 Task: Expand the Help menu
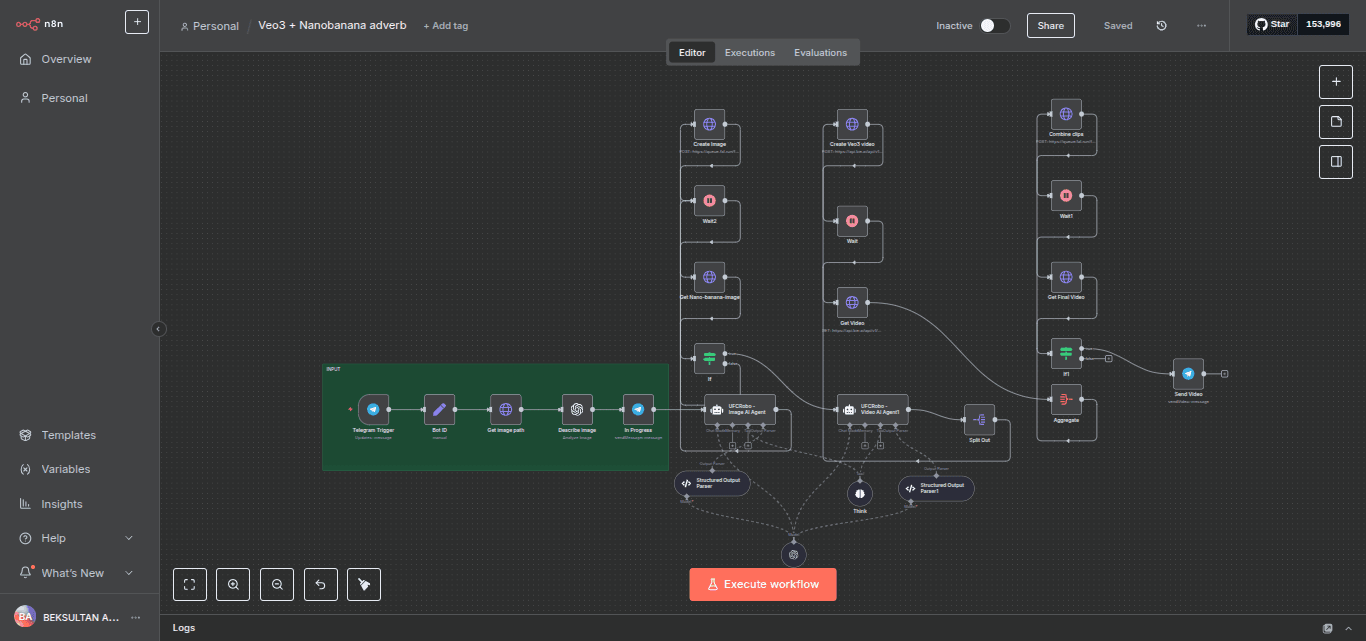128,538
